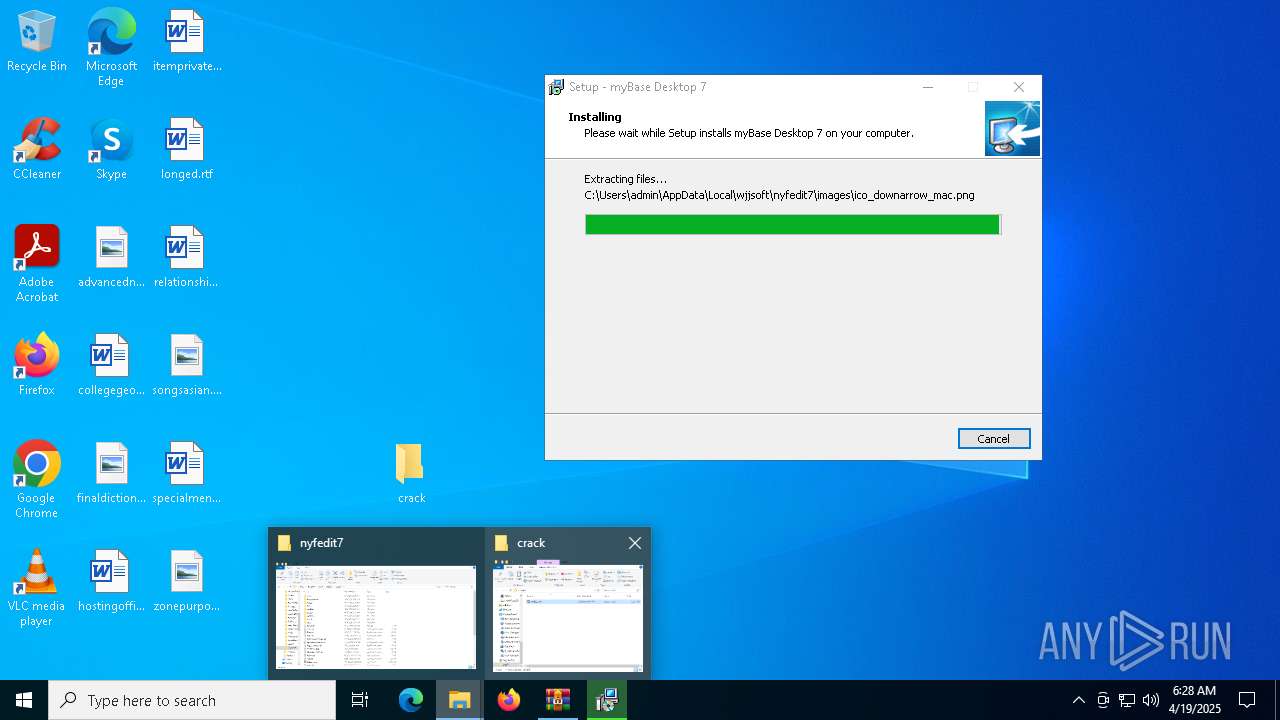Image resolution: width=1280 pixels, height=720 pixels.
Task: Select the itemprivate Word document icon
Action: [186, 42]
